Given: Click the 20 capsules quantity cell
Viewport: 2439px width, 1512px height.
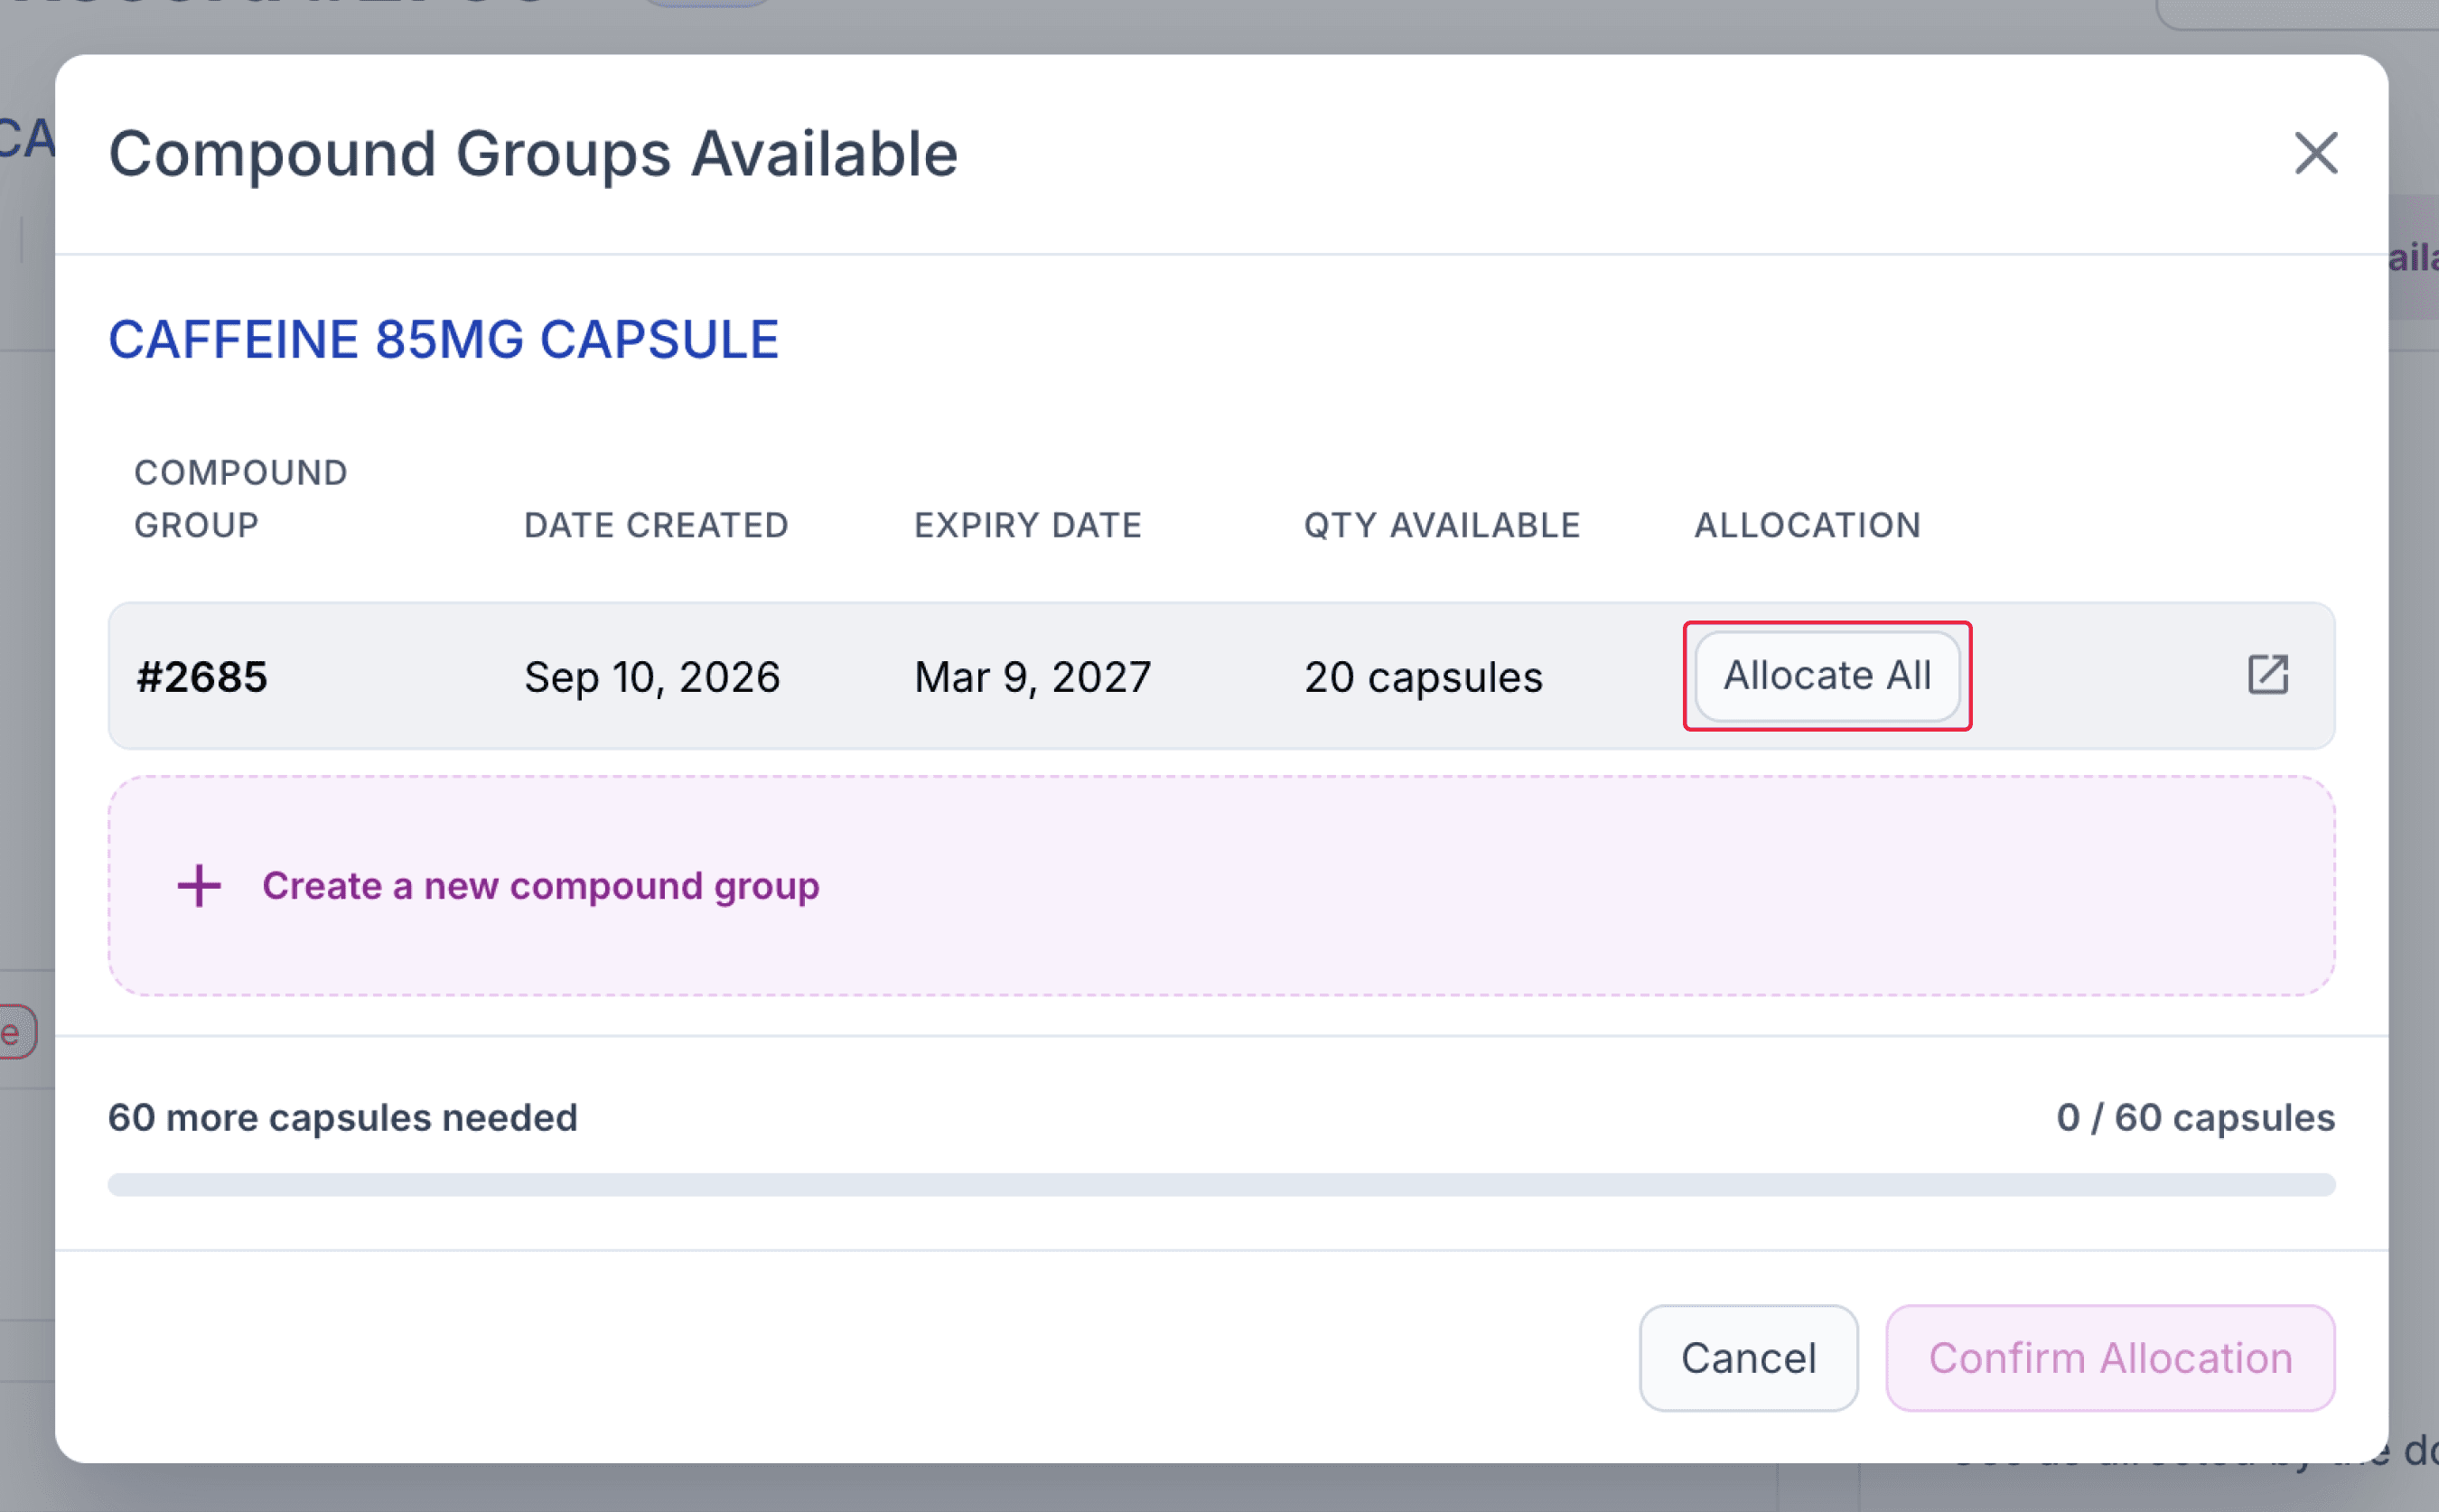Looking at the screenshot, I should coord(1423,677).
